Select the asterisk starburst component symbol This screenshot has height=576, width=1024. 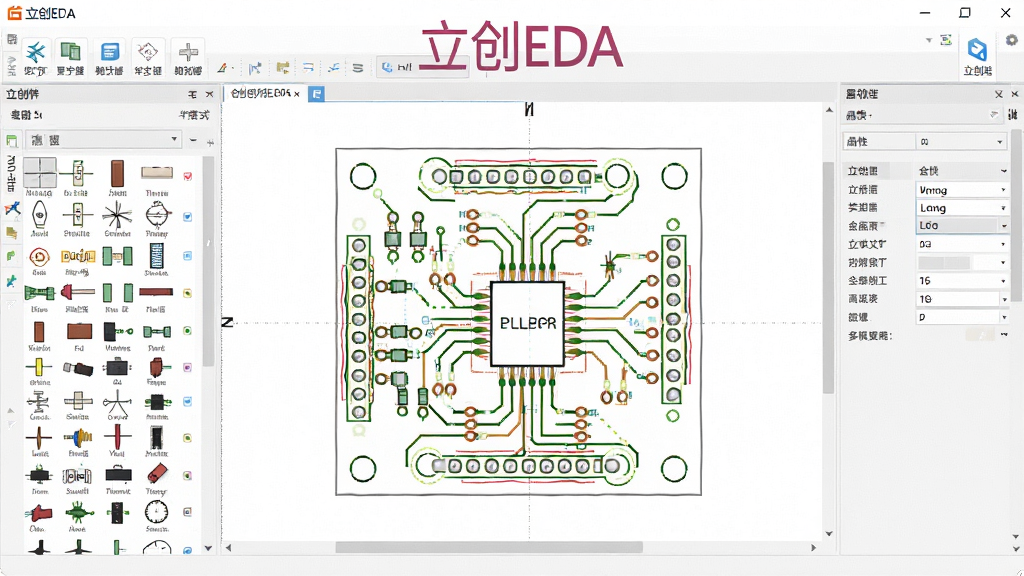pyautogui.click(x=118, y=215)
